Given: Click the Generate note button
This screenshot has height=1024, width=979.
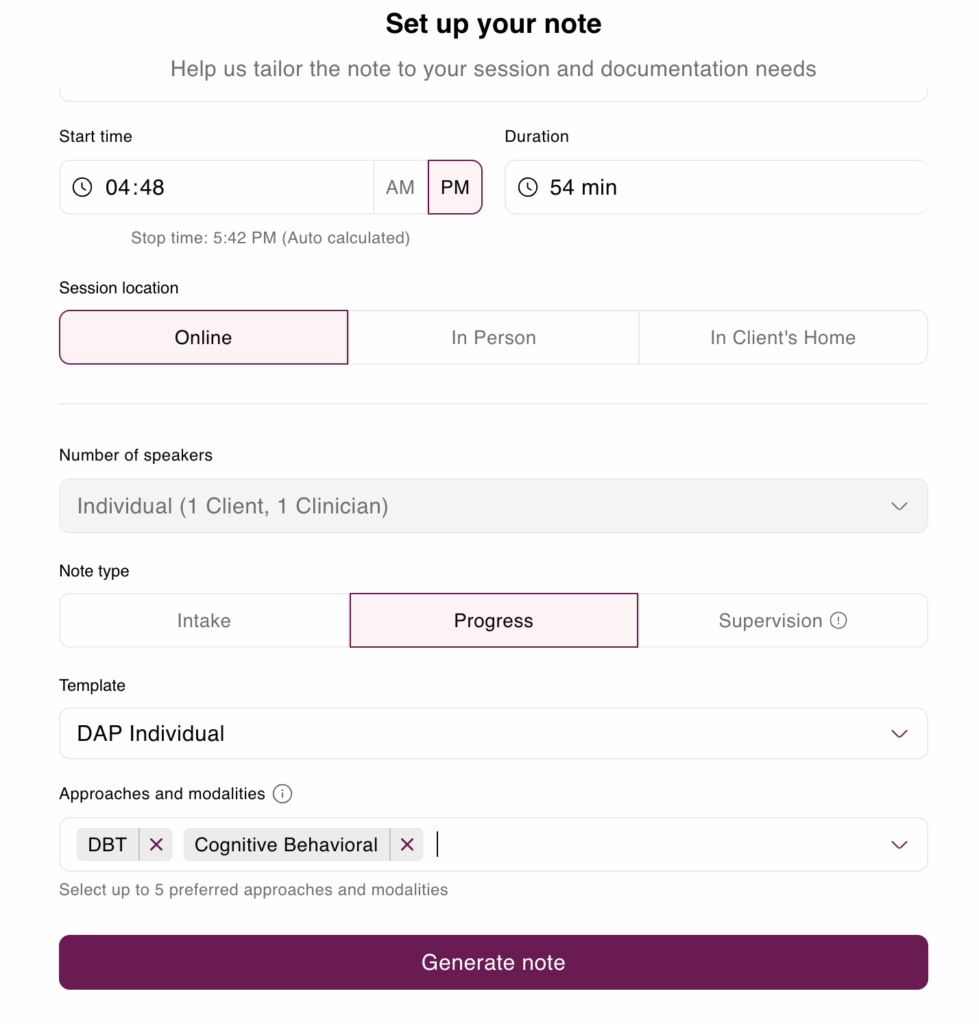Looking at the screenshot, I should [x=493, y=962].
